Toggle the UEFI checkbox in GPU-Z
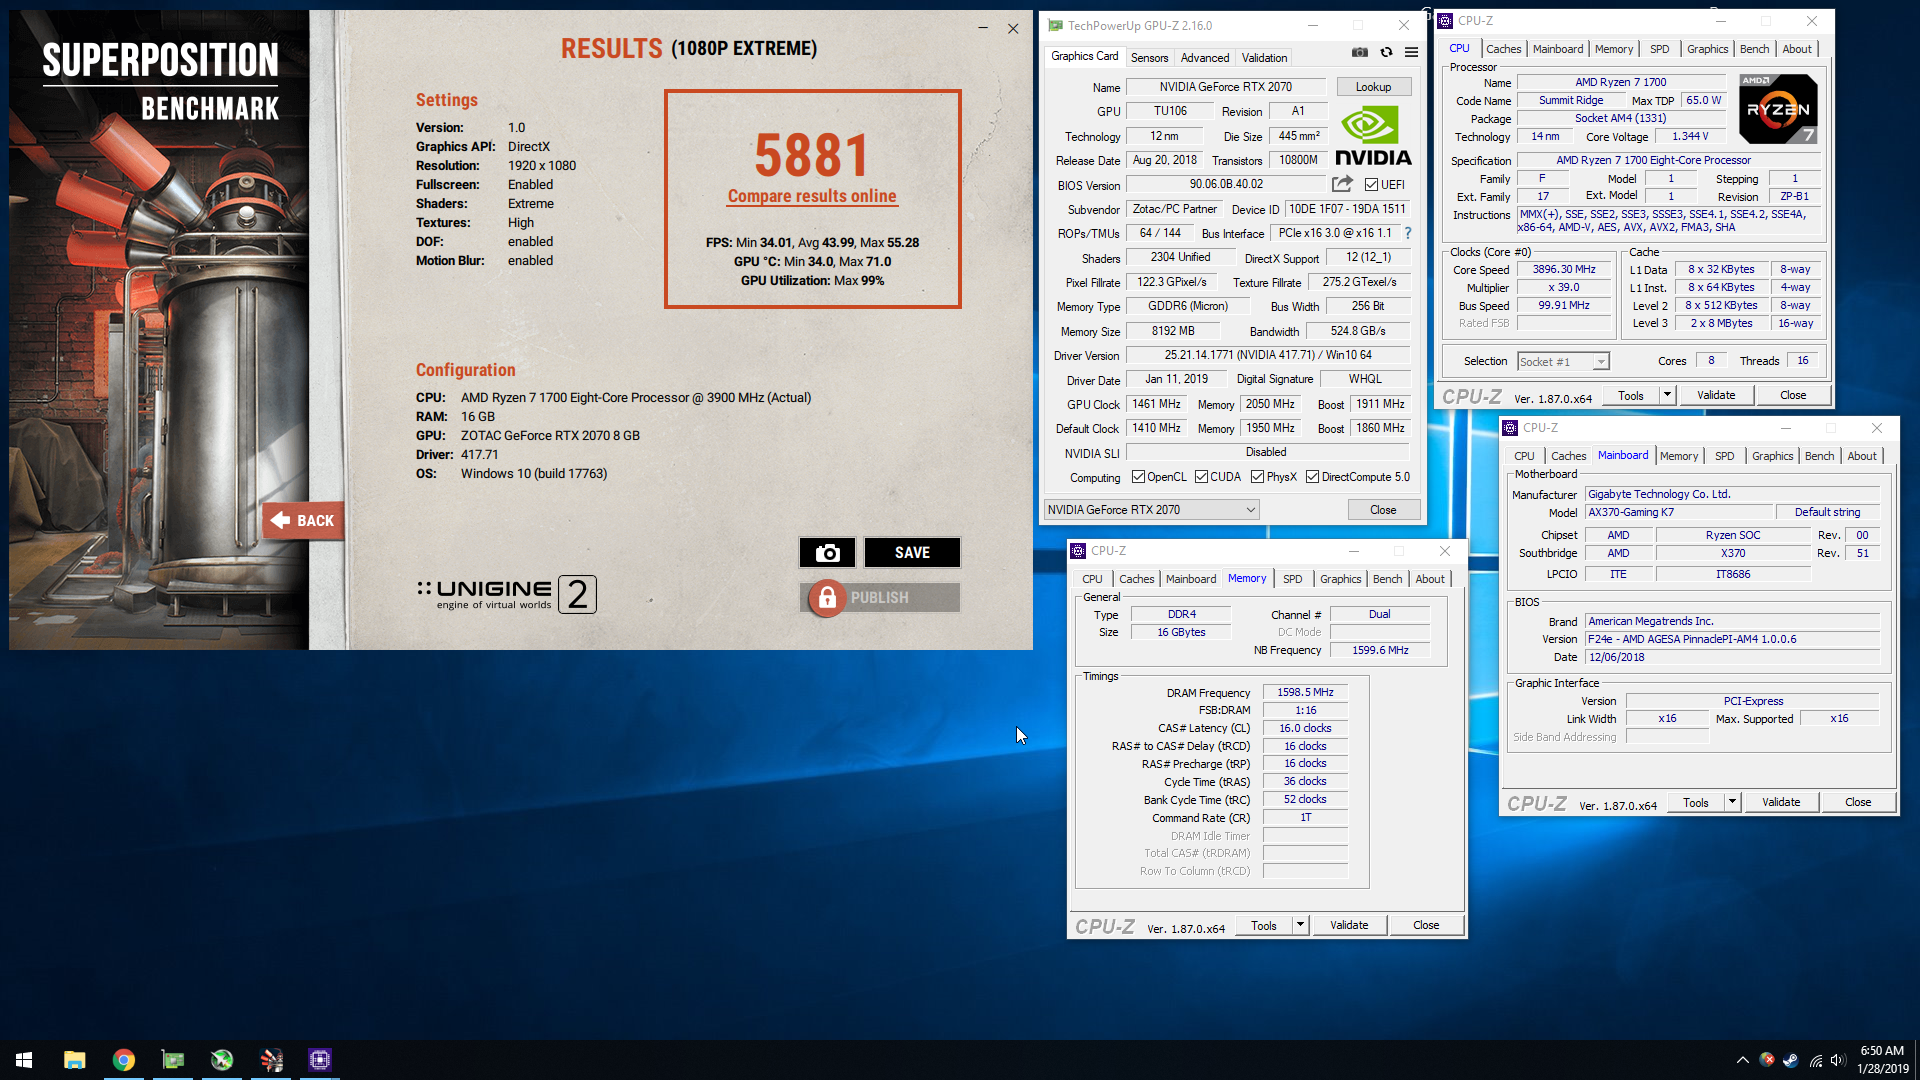The width and height of the screenshot is (1920, 1080). coord(1372,185)
